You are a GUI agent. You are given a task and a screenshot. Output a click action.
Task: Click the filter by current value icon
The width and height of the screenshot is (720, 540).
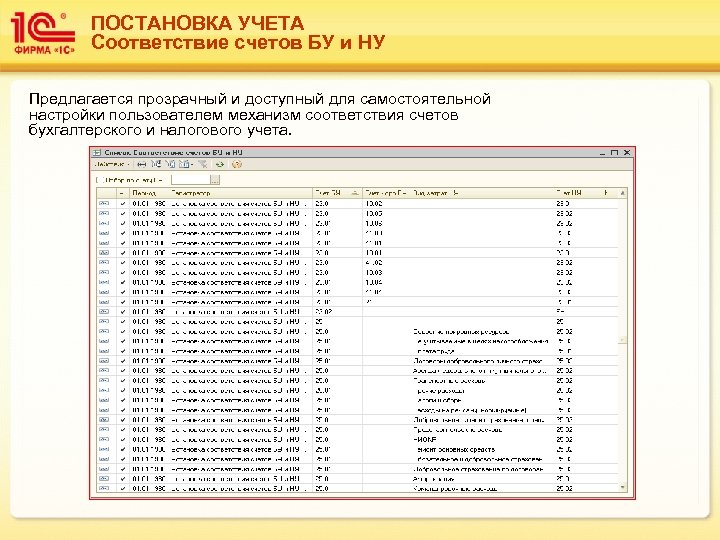[x=171, y=164]
